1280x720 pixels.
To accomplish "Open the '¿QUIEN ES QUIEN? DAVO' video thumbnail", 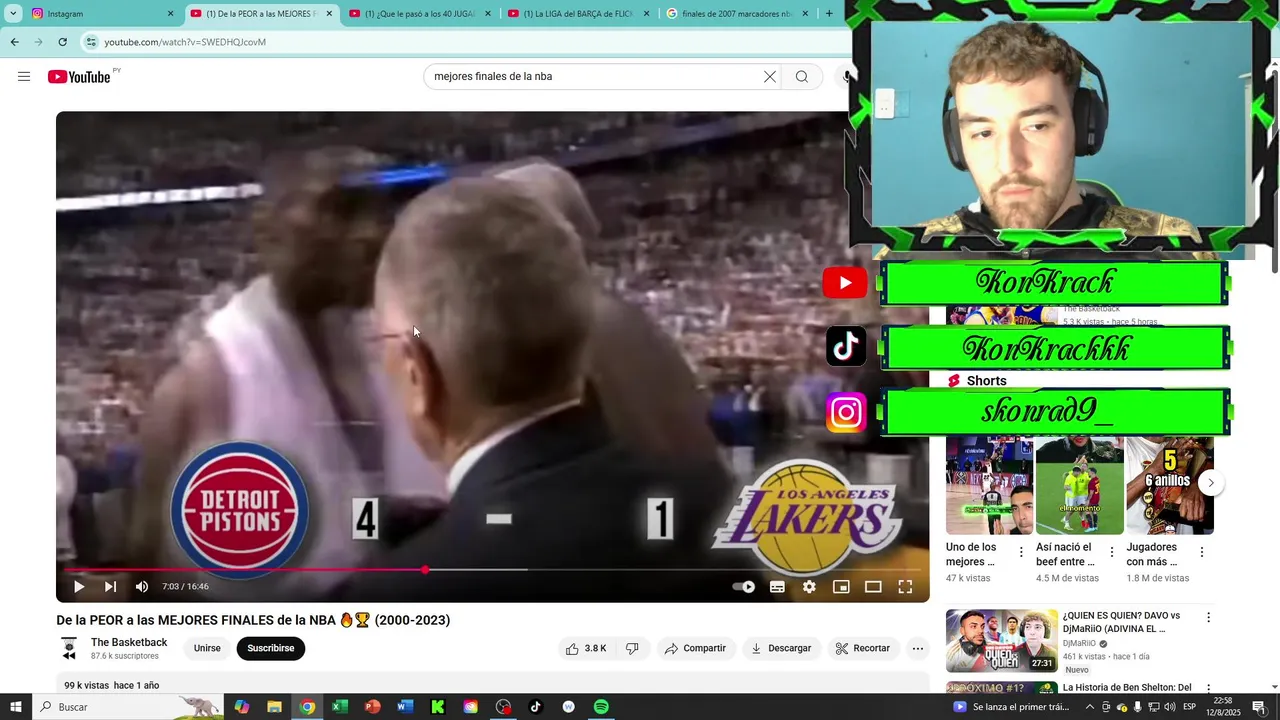I will click(x=1002, y=640).
